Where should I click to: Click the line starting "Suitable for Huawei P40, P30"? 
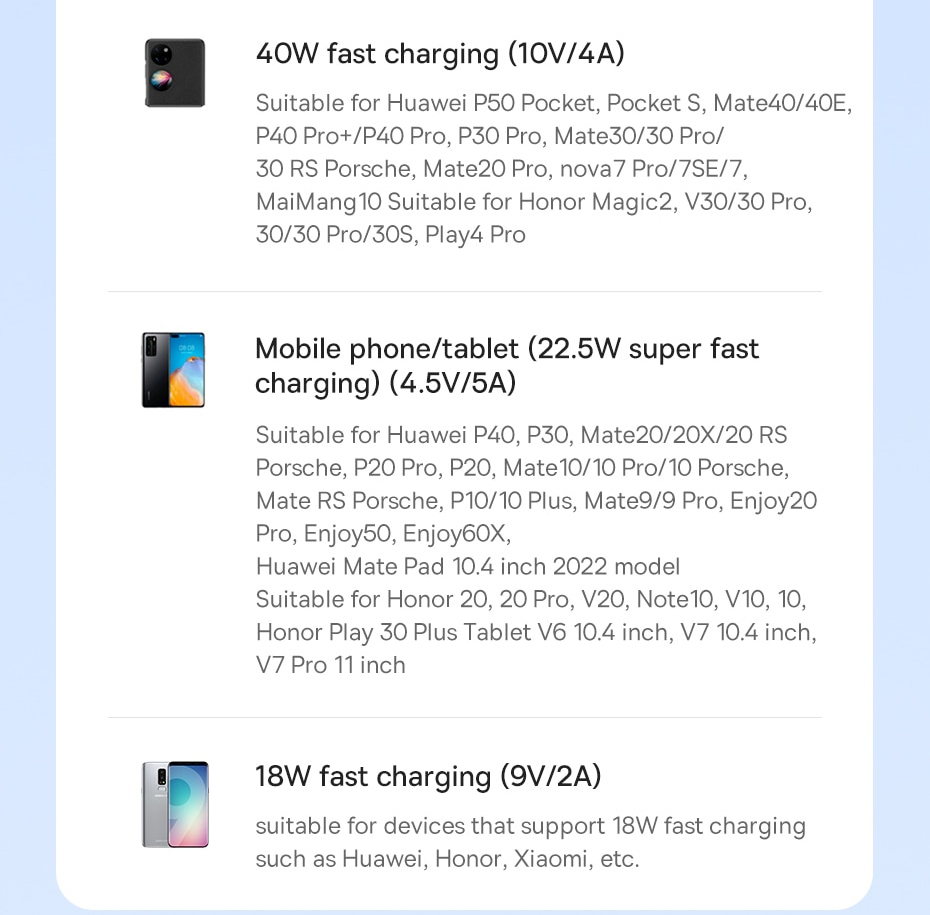point(521,435)
